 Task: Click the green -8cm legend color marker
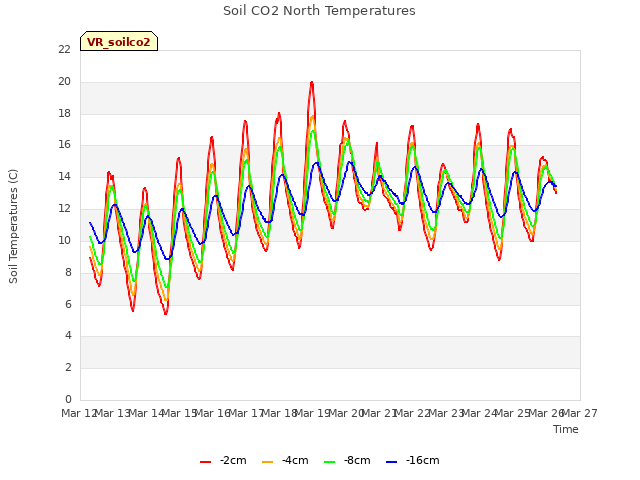329,462
